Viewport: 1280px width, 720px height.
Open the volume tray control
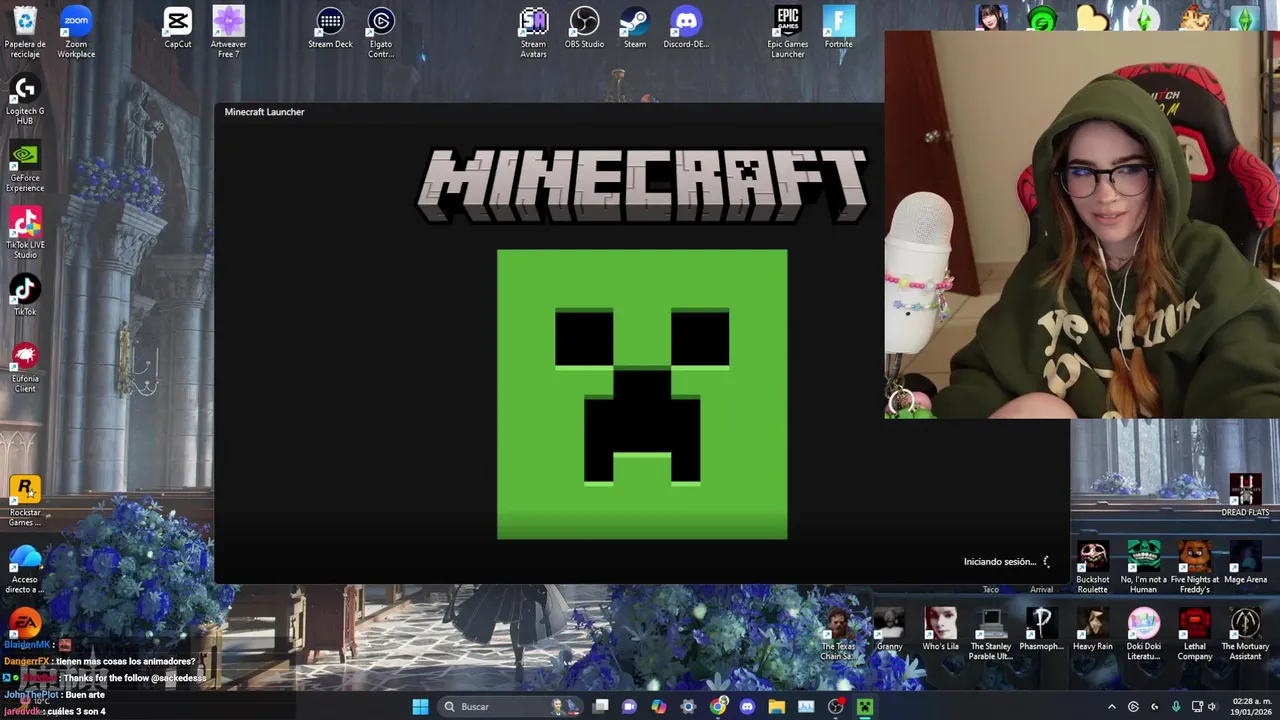1212,707
